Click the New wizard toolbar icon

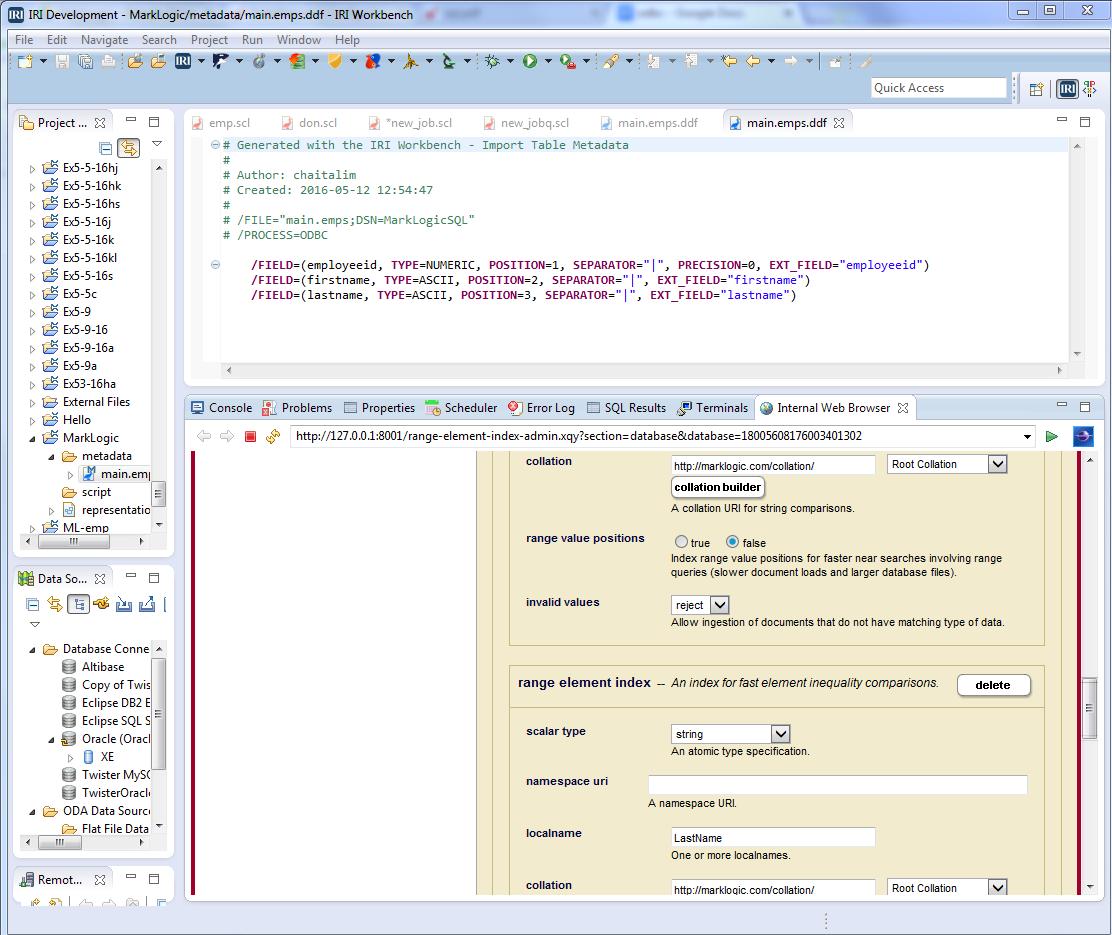26,62
